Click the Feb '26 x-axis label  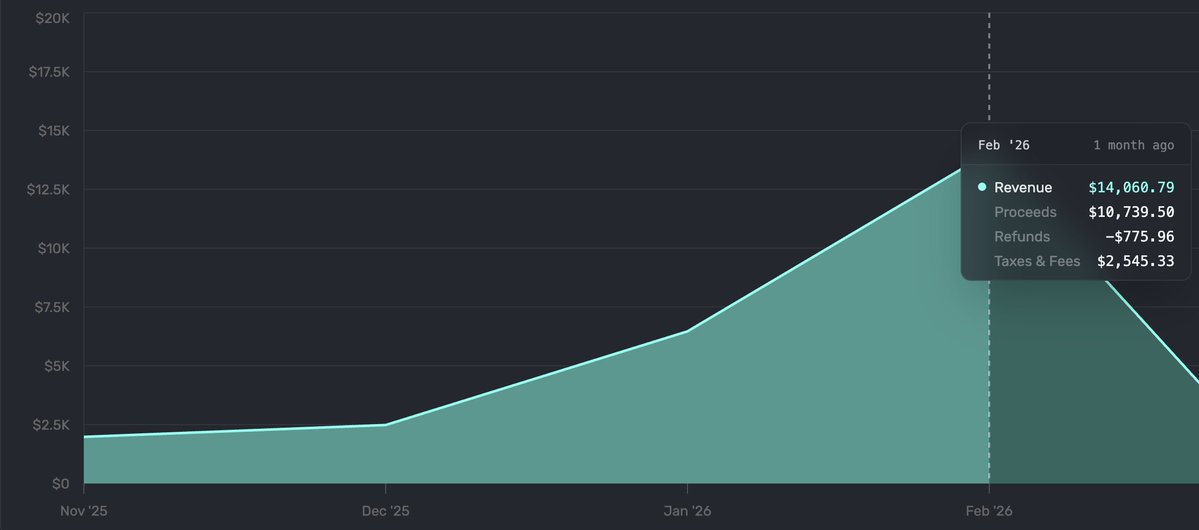989,511
